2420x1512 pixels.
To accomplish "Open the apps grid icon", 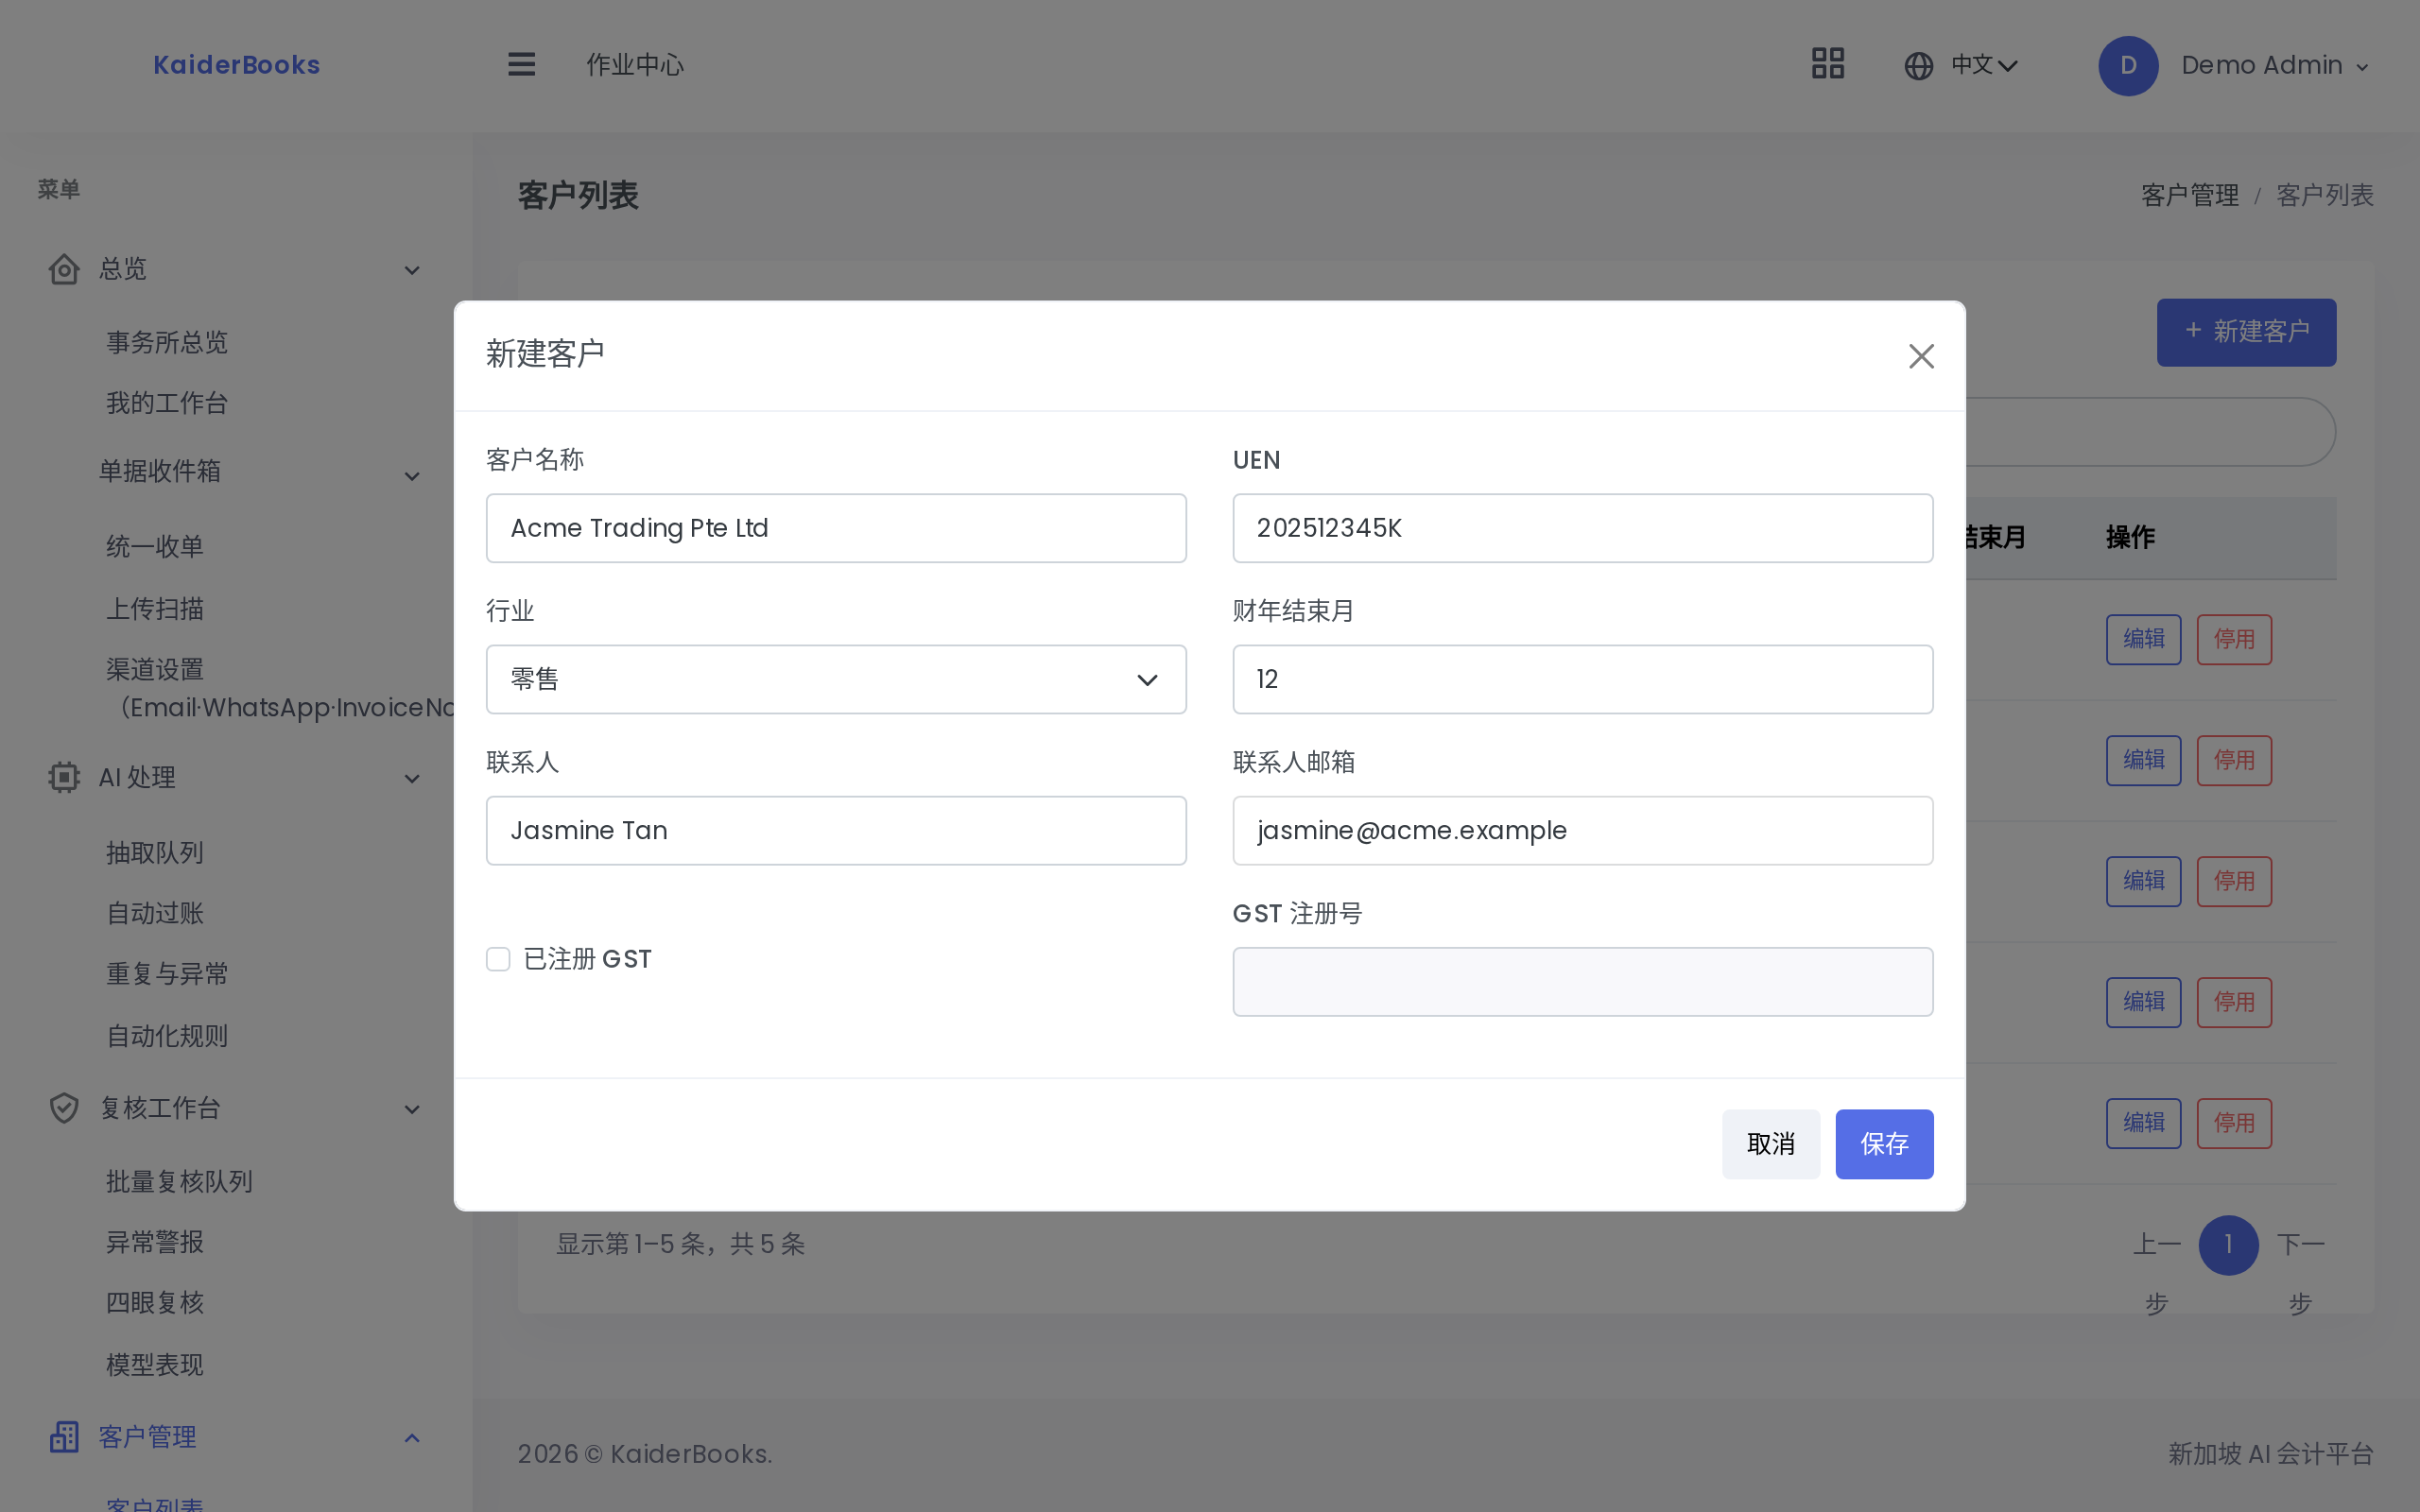I will 1827,64.
